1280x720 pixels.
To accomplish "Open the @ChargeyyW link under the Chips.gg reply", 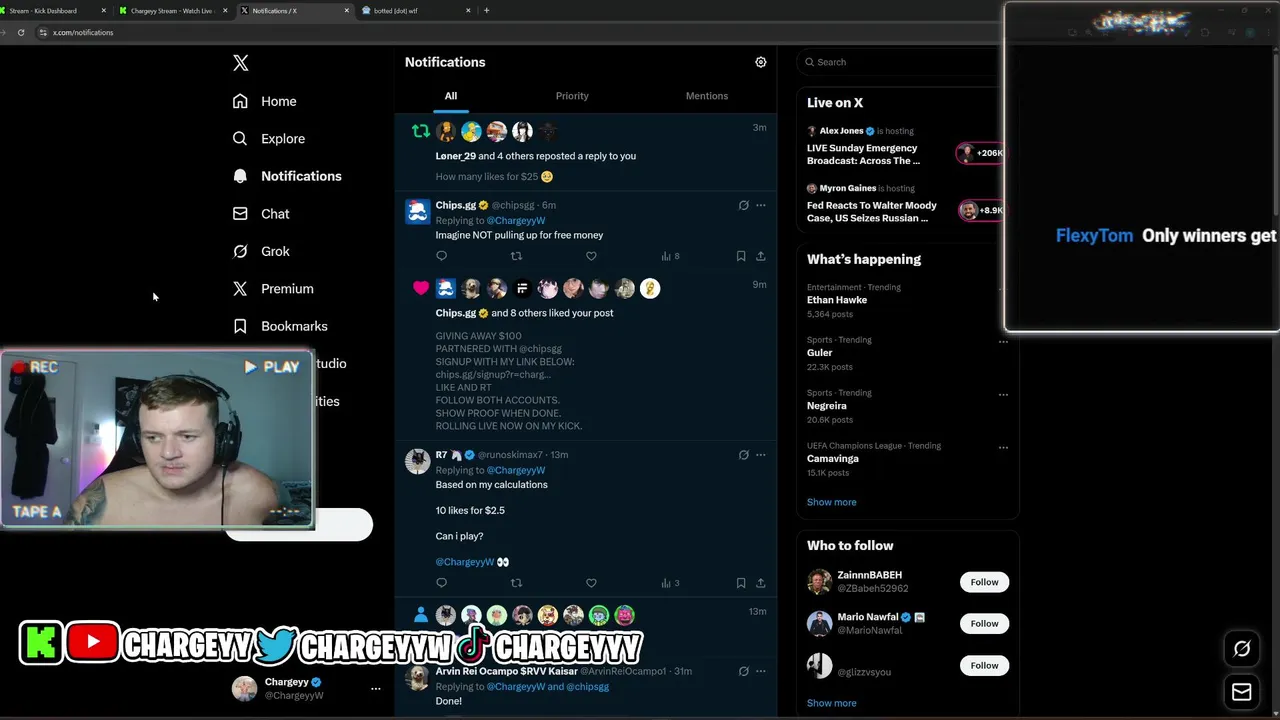I will point(516,221).
